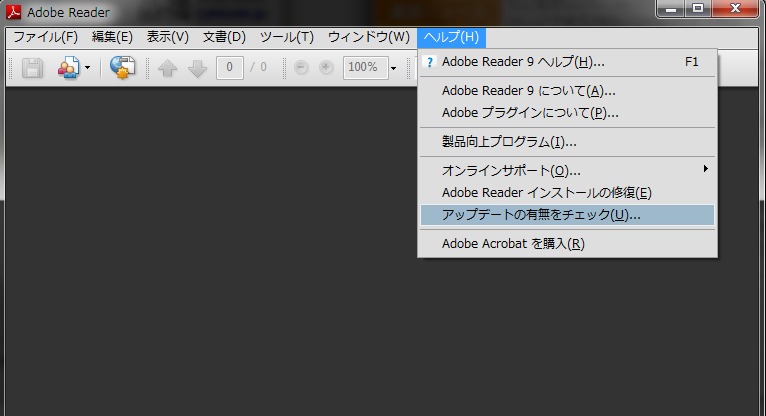
Task: Select Adobe プラグインについて(P)
Action: pos(567,113)
